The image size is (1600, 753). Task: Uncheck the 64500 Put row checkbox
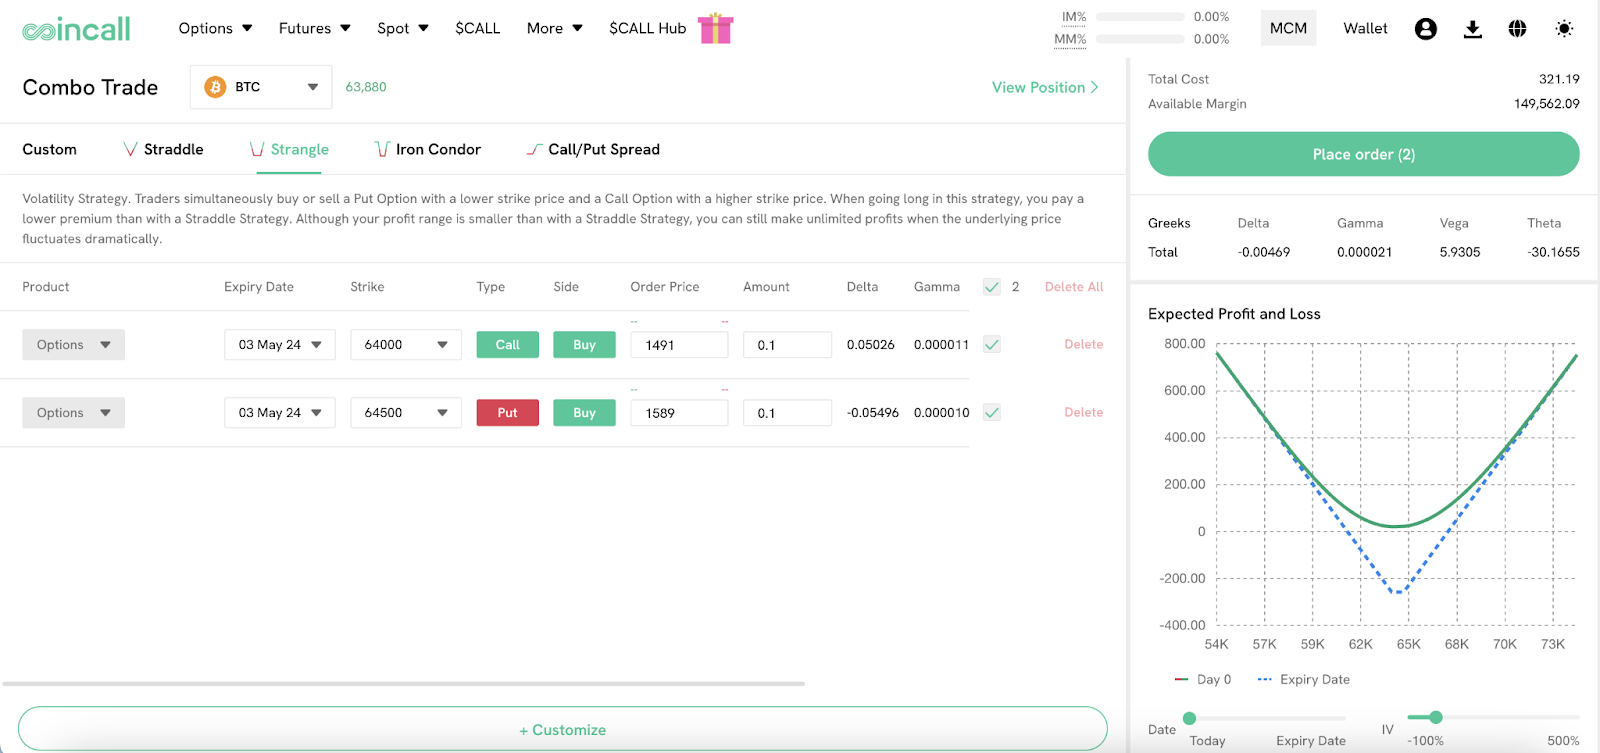point(991,412)
